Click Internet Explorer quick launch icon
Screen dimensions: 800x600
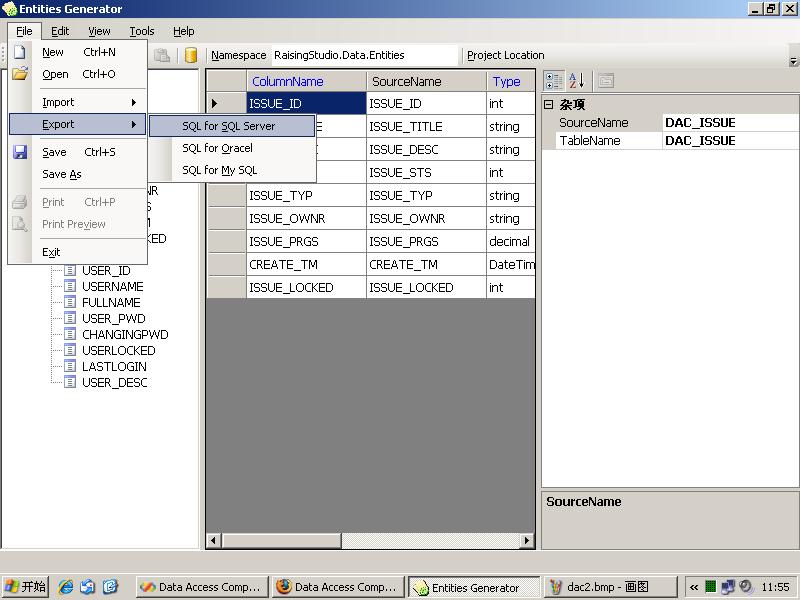coord(67,587)
